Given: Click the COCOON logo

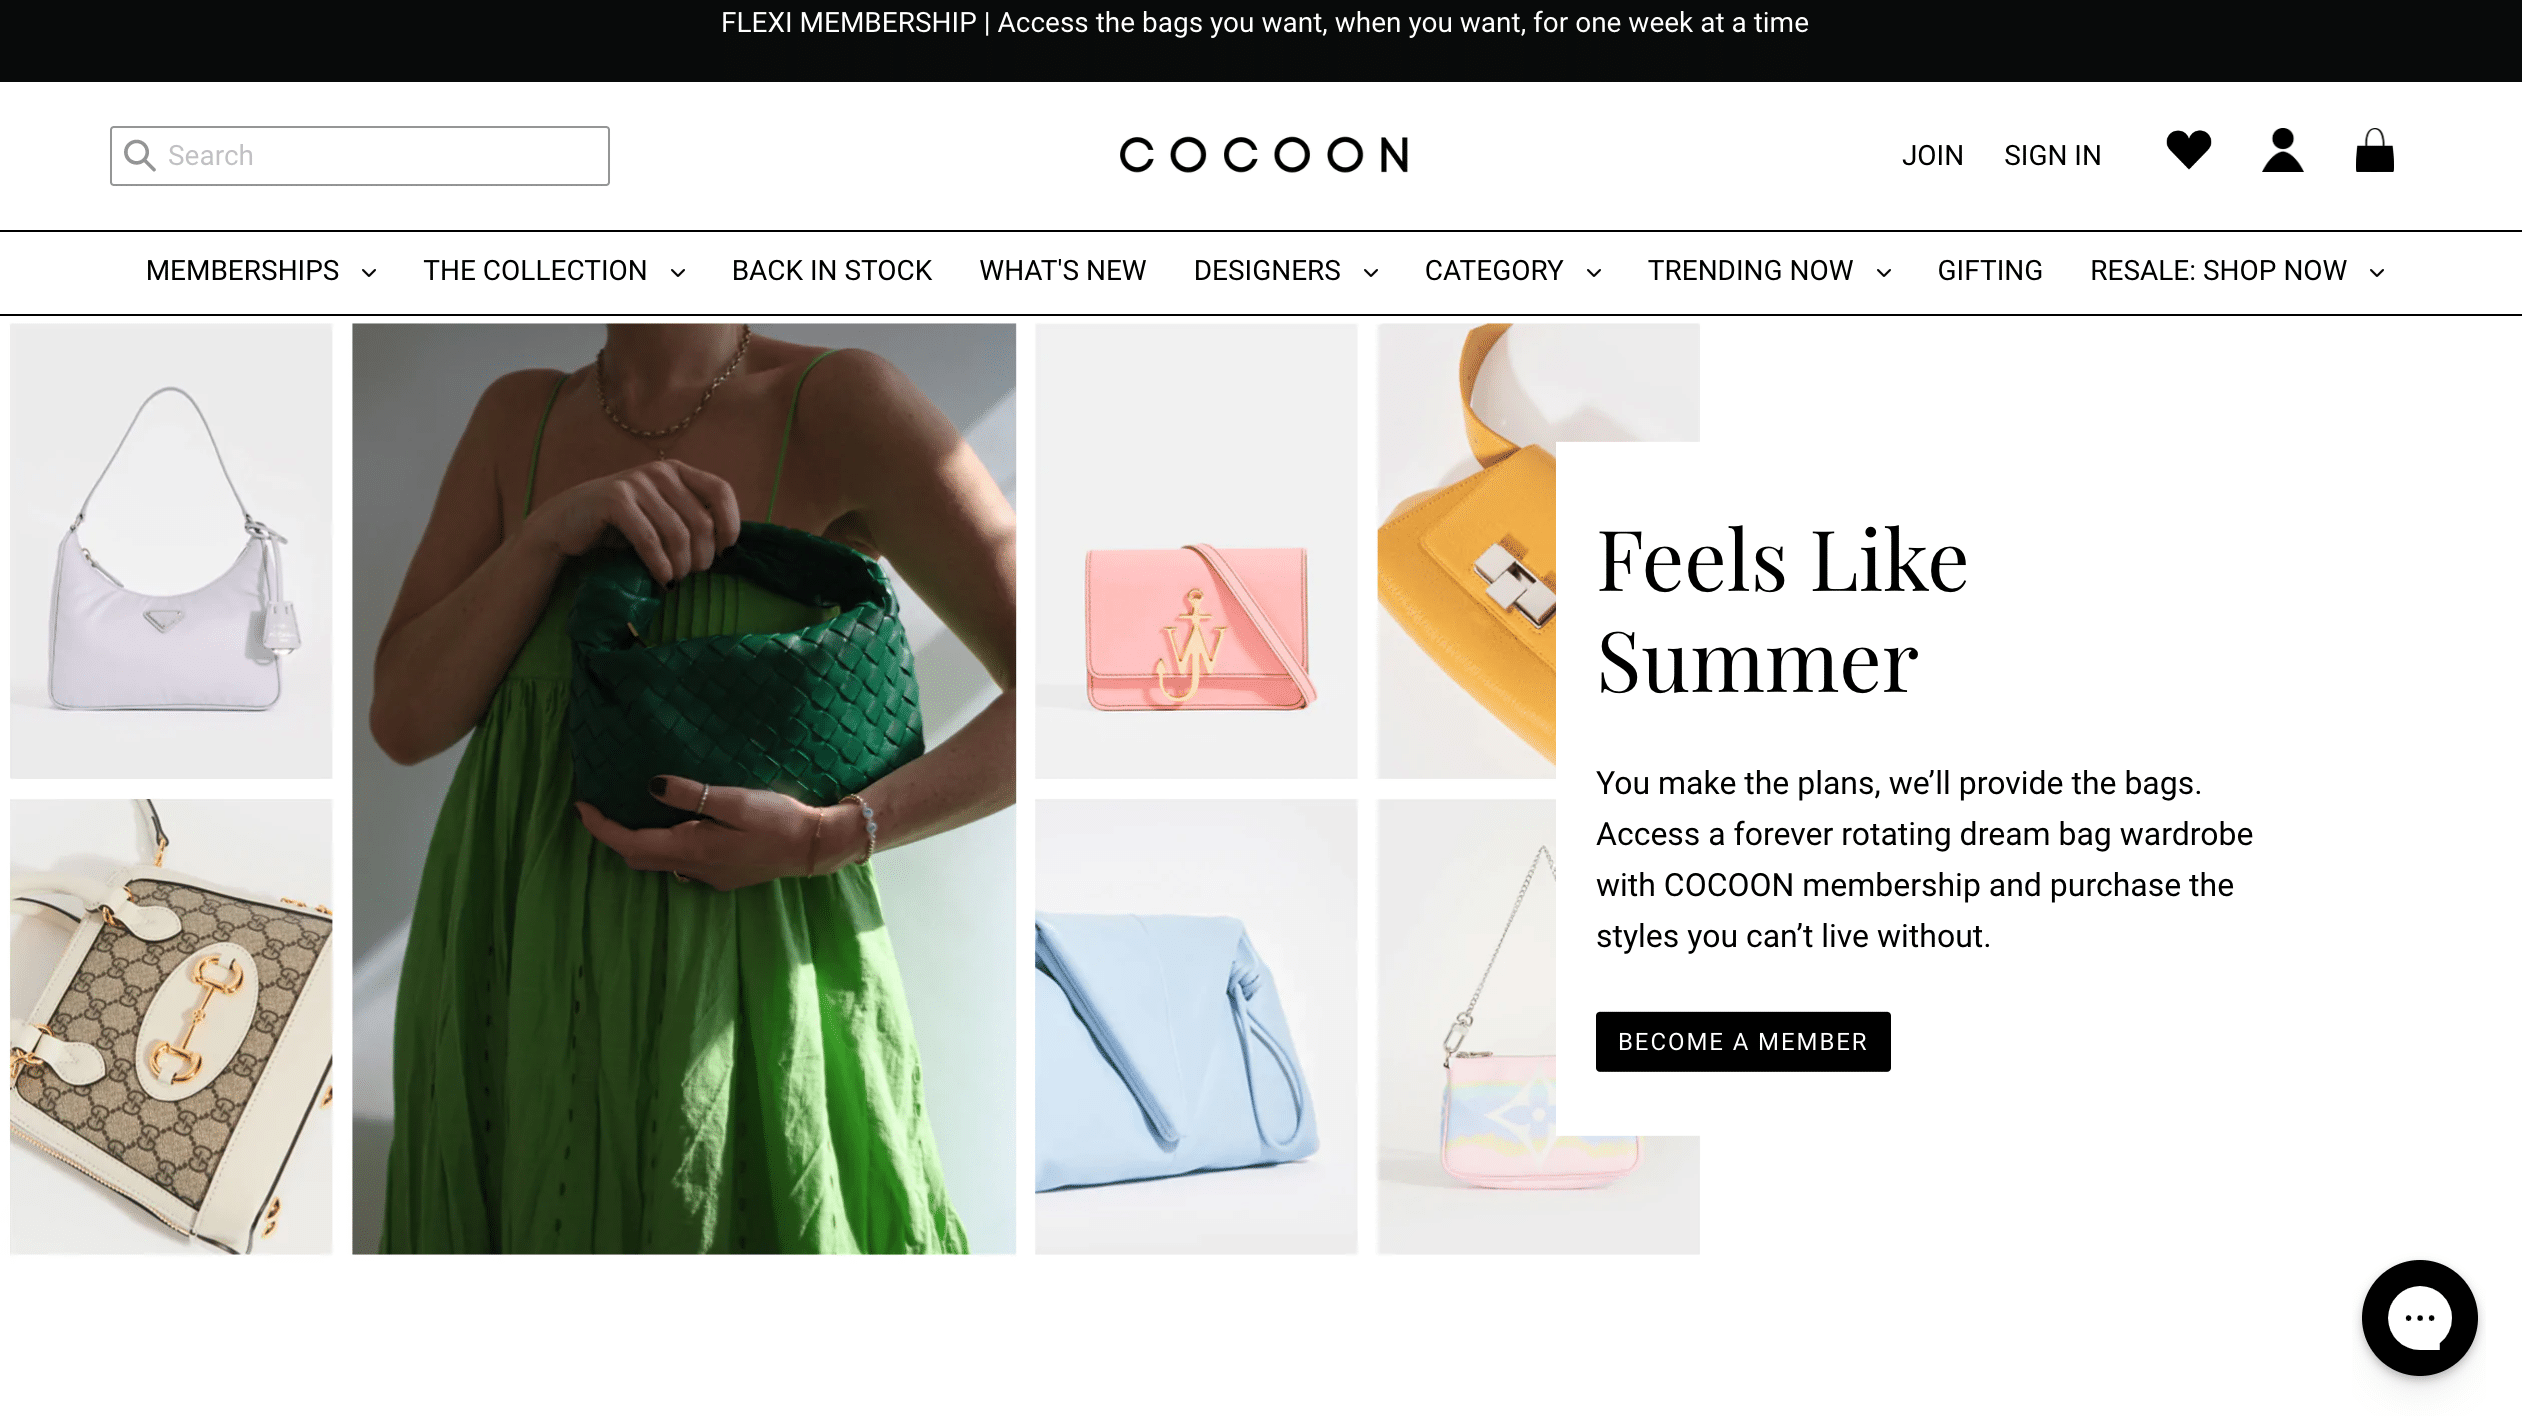Looking at the screenshot, I should coord(1264,155).
